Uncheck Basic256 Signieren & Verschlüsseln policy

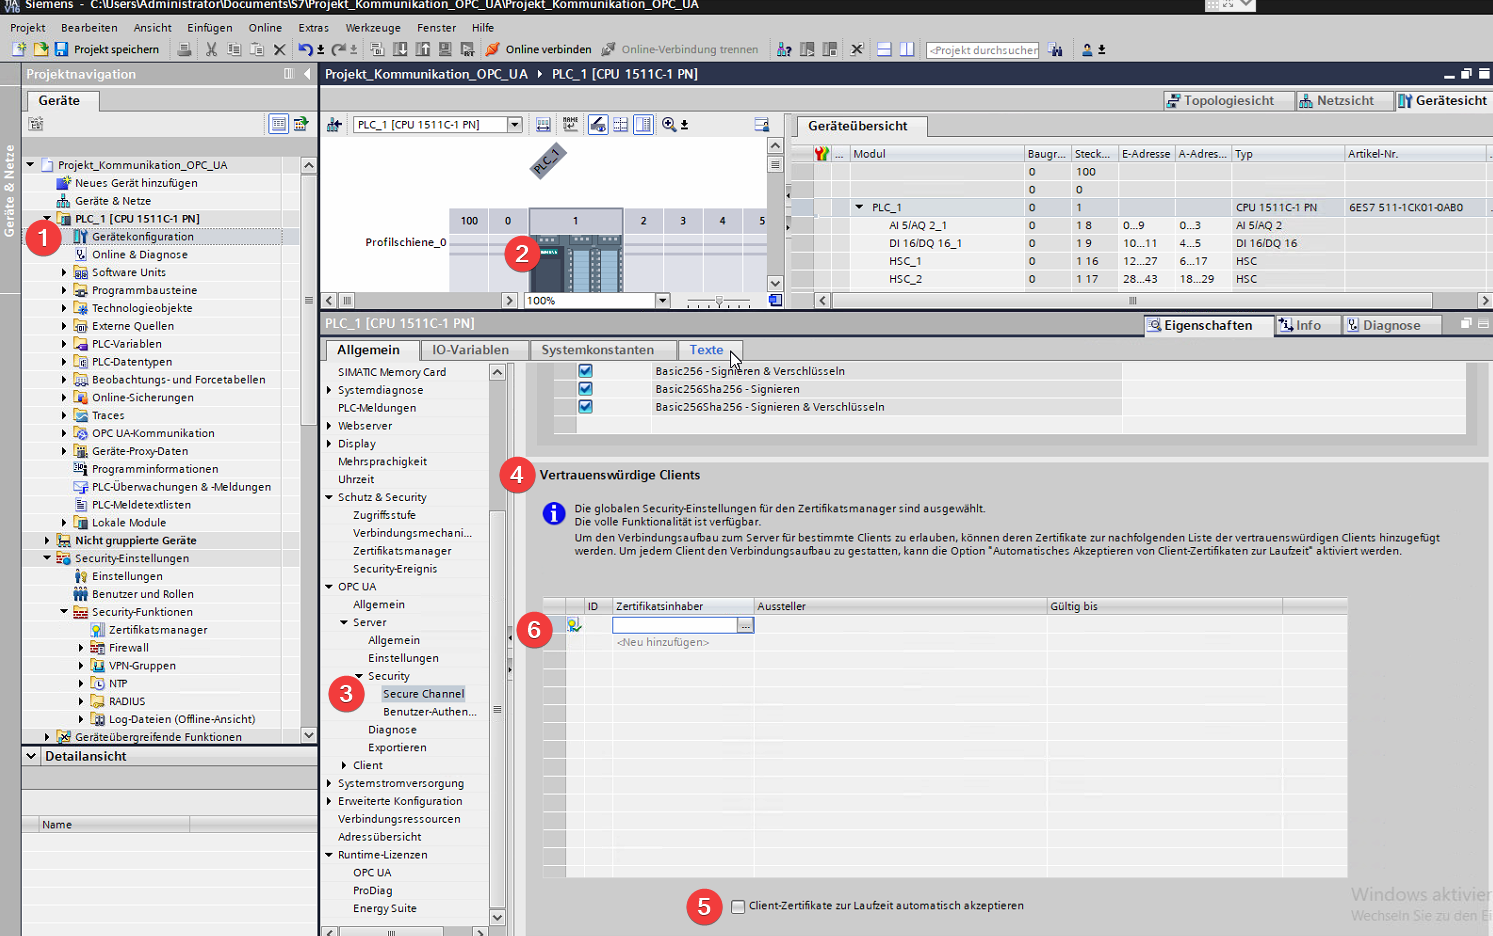(x=585, y=371)
